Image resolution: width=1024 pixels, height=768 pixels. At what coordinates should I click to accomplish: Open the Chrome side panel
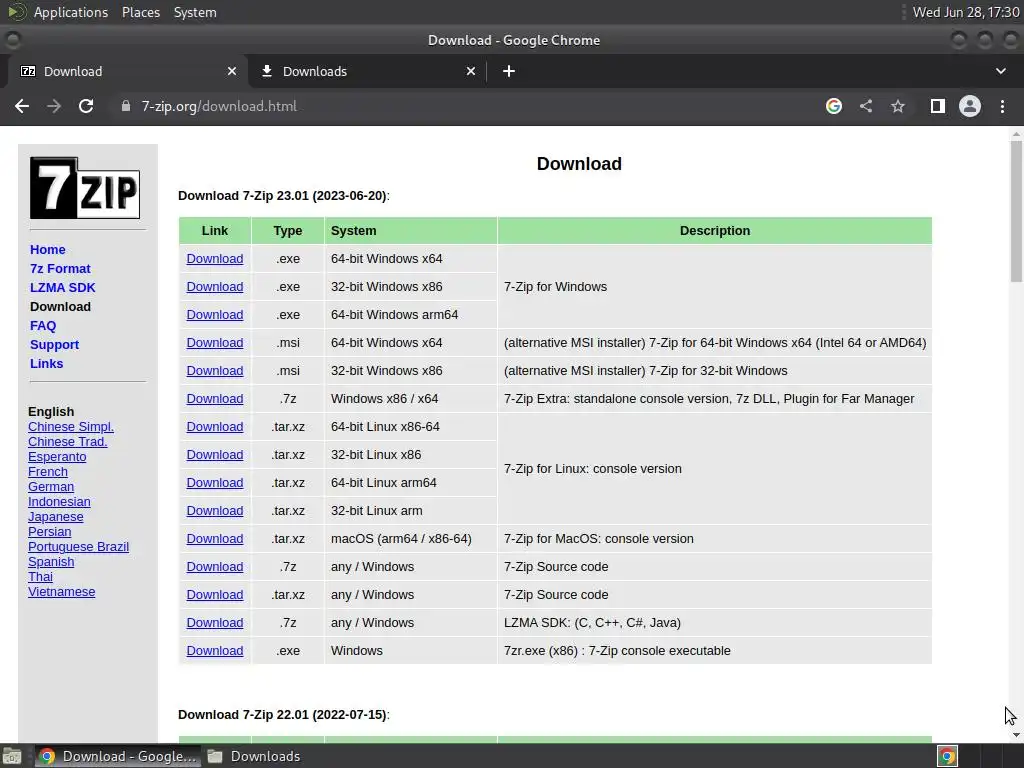[x=938, y=106]
